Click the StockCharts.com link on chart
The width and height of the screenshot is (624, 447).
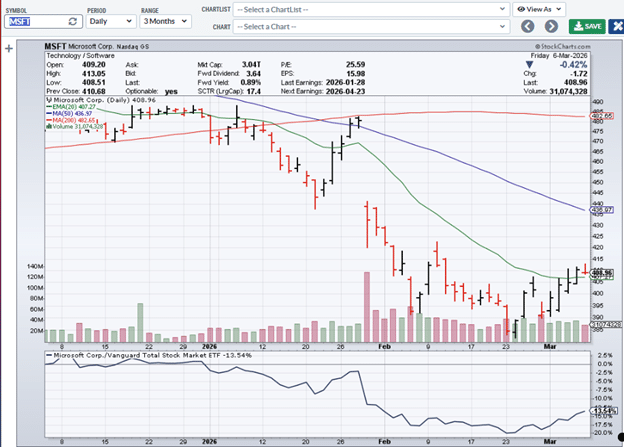563,47
